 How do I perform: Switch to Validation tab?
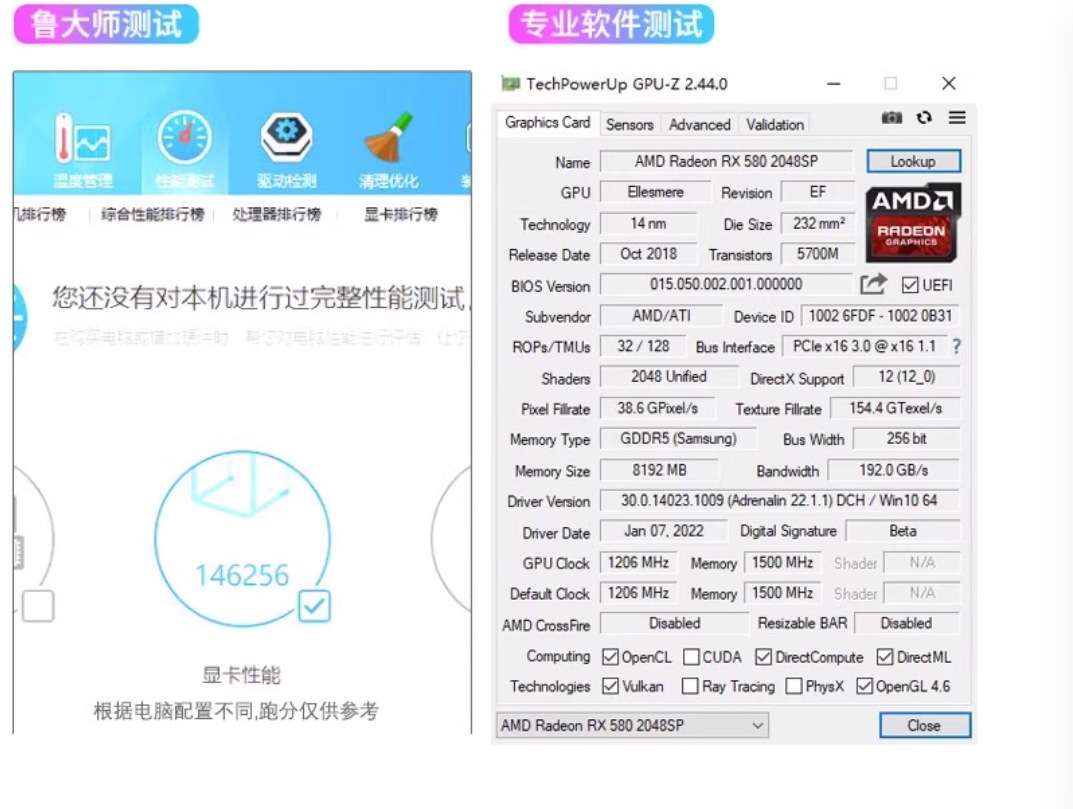point(775,125)
